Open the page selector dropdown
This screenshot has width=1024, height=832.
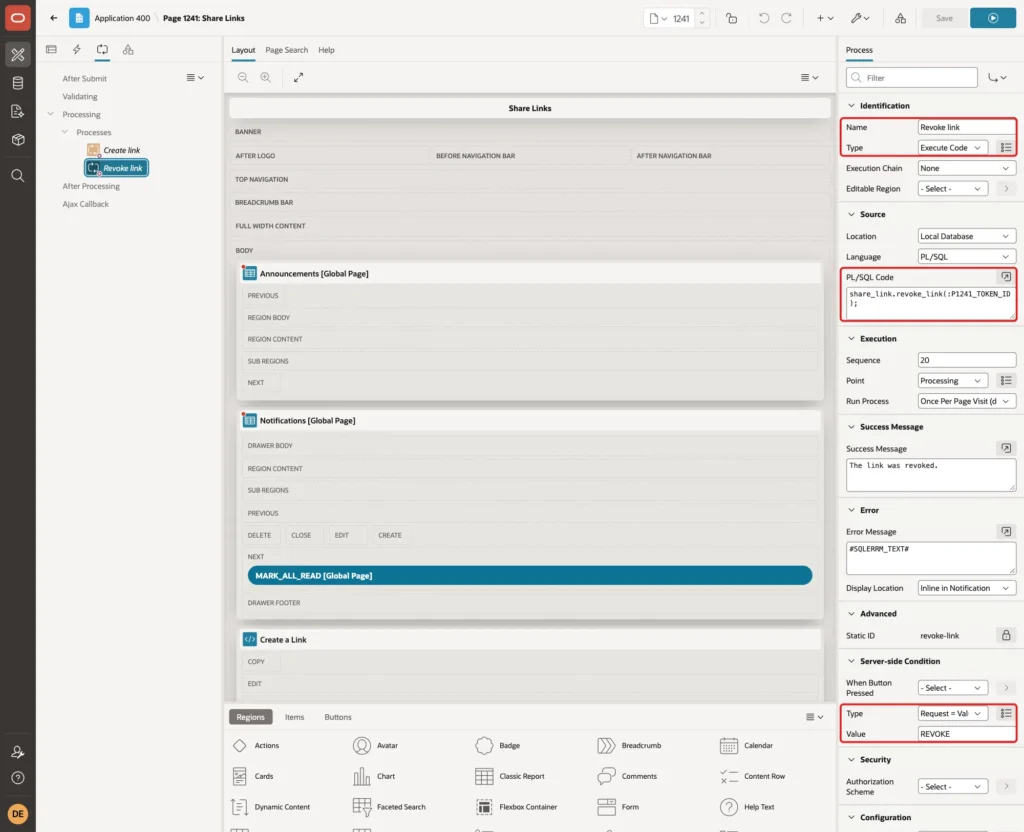click(x=658, y=18)
